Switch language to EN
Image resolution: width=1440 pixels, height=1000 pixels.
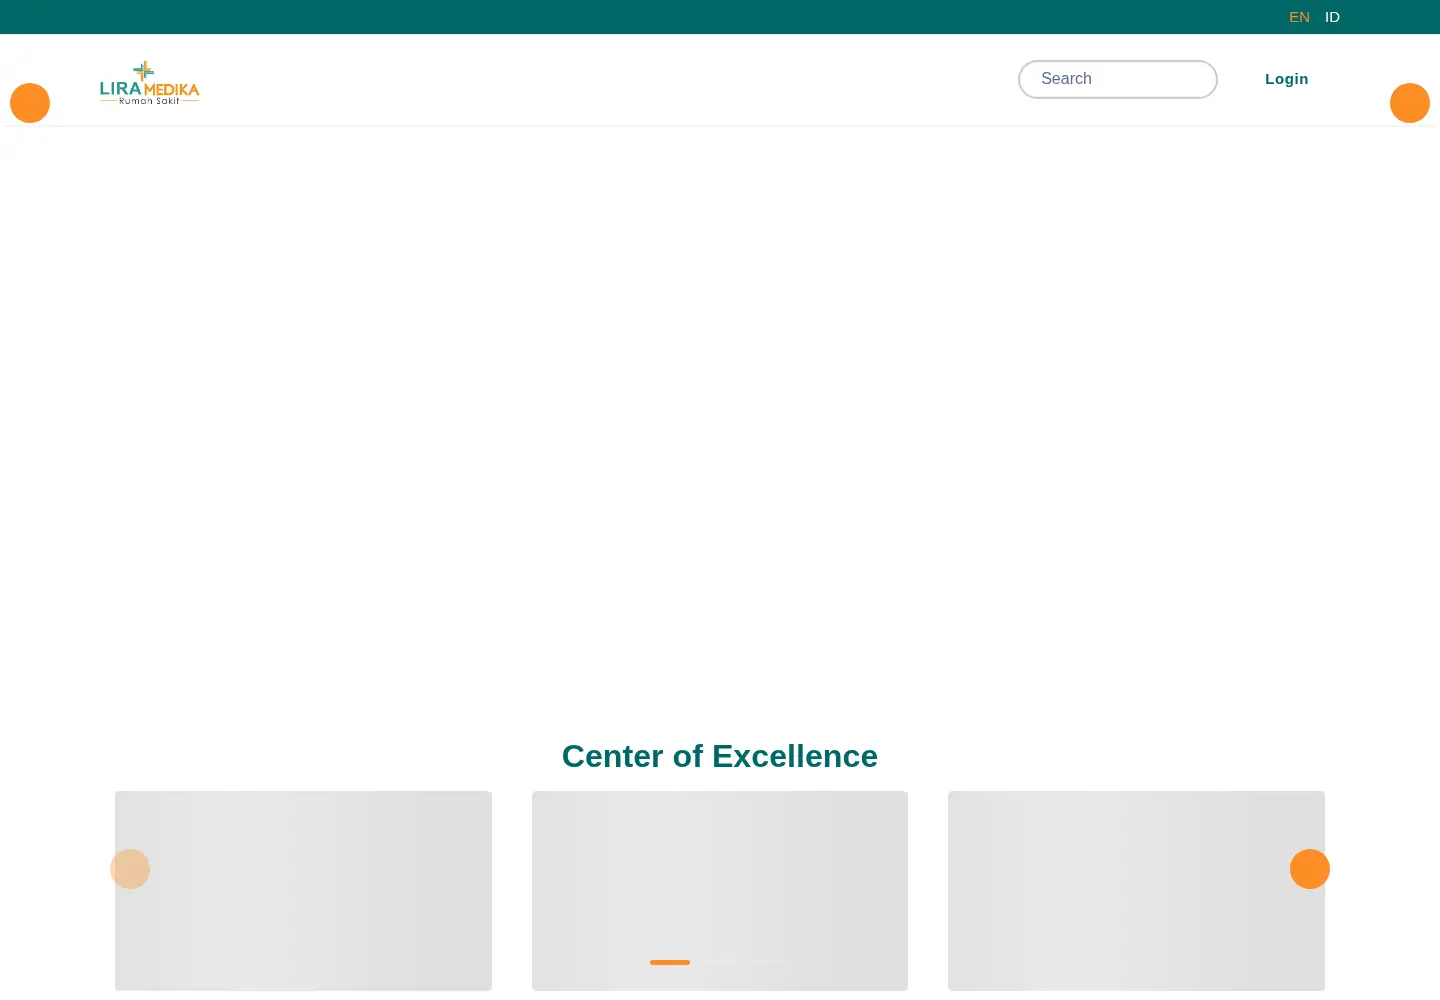point(1299,17)
